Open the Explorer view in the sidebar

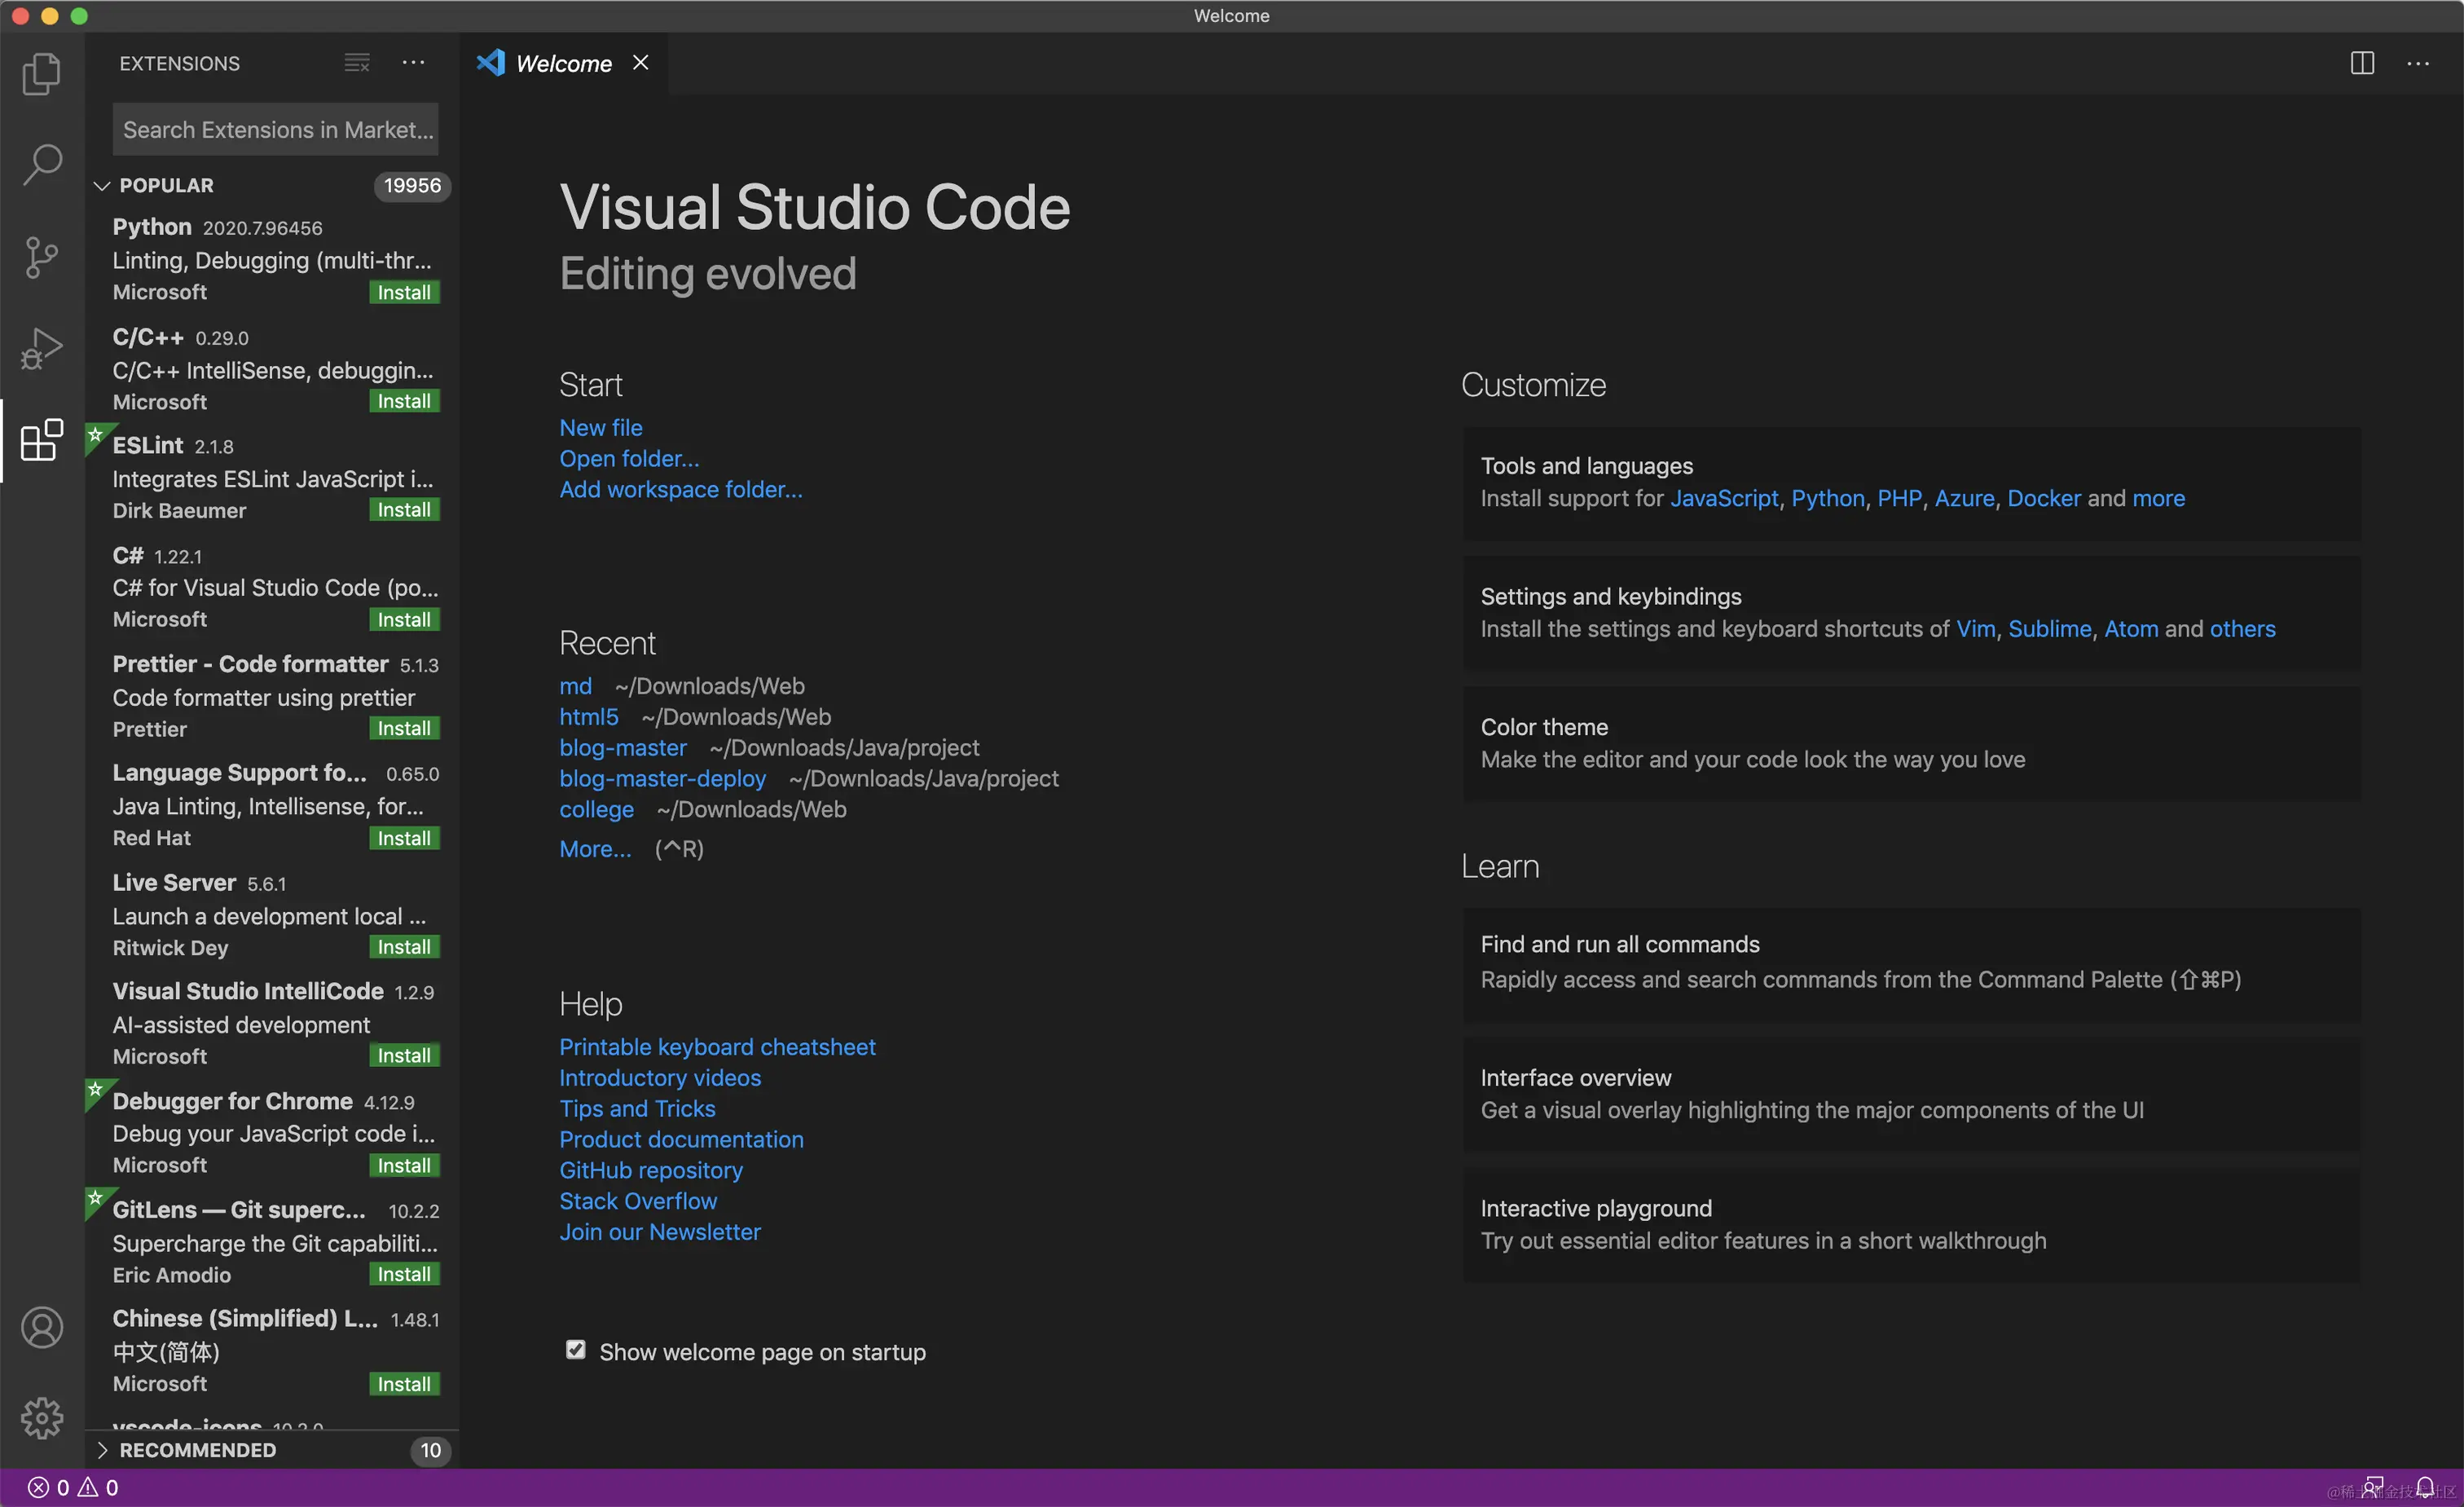click(41, 73)
